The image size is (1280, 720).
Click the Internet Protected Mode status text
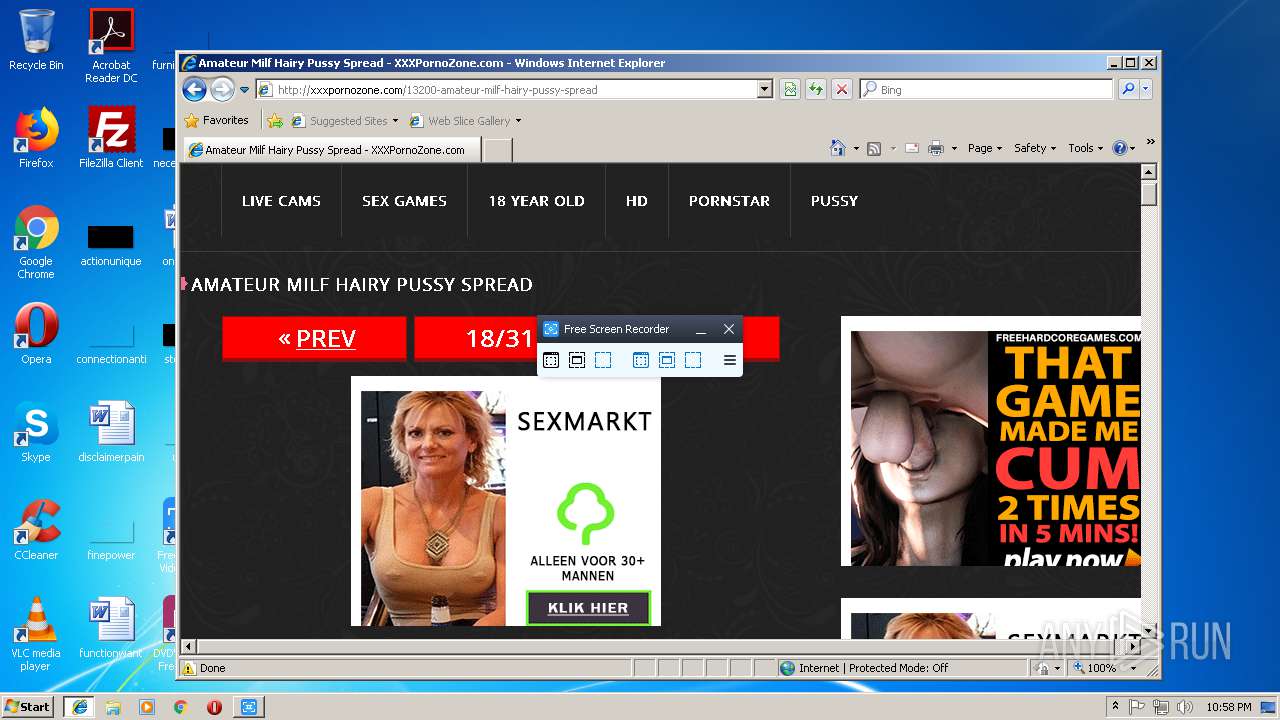coord(873,668)
